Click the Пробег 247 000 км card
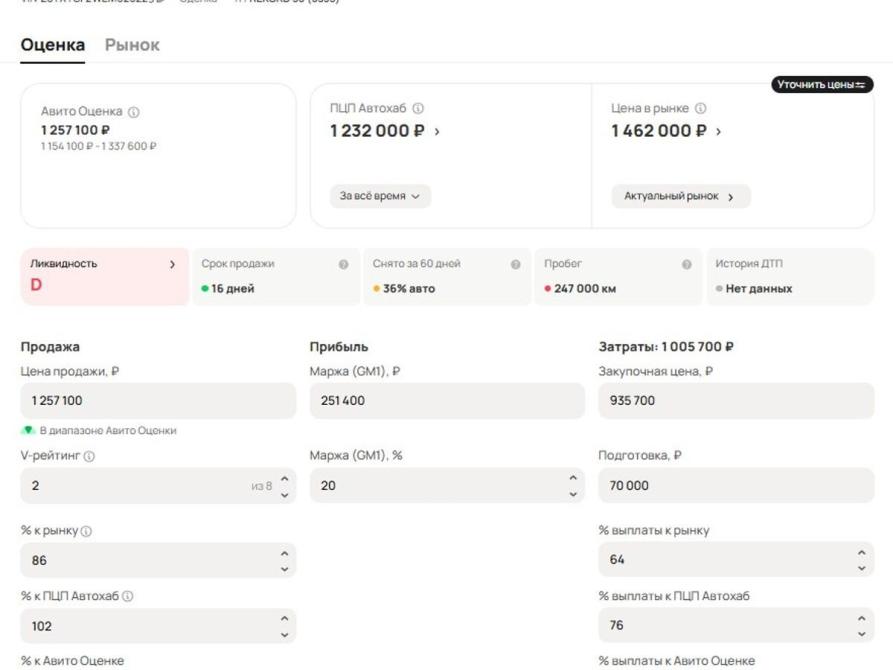Screen dimensions: 893x670 pyautogui.click(x=619, y=277)
